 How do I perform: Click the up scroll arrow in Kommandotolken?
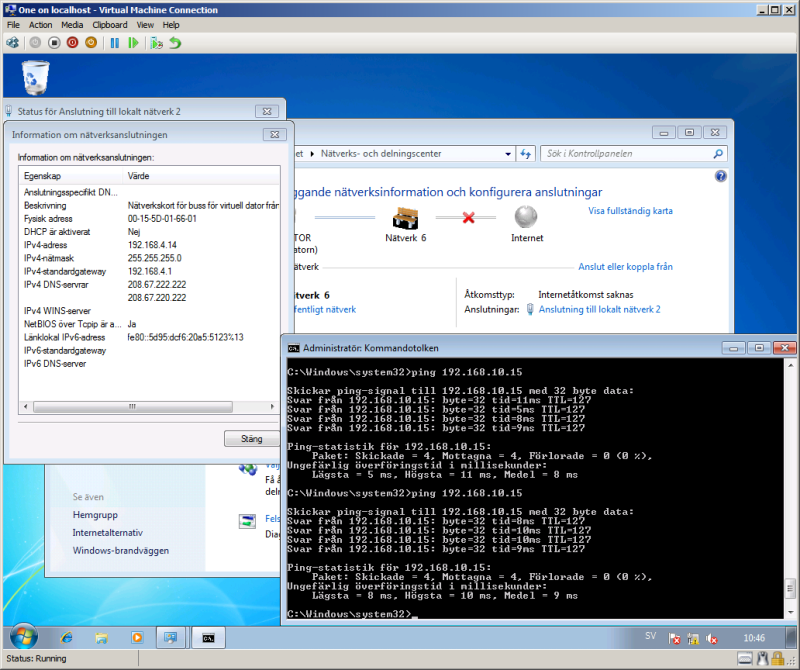pyautogui.click(x=790, y=365)
